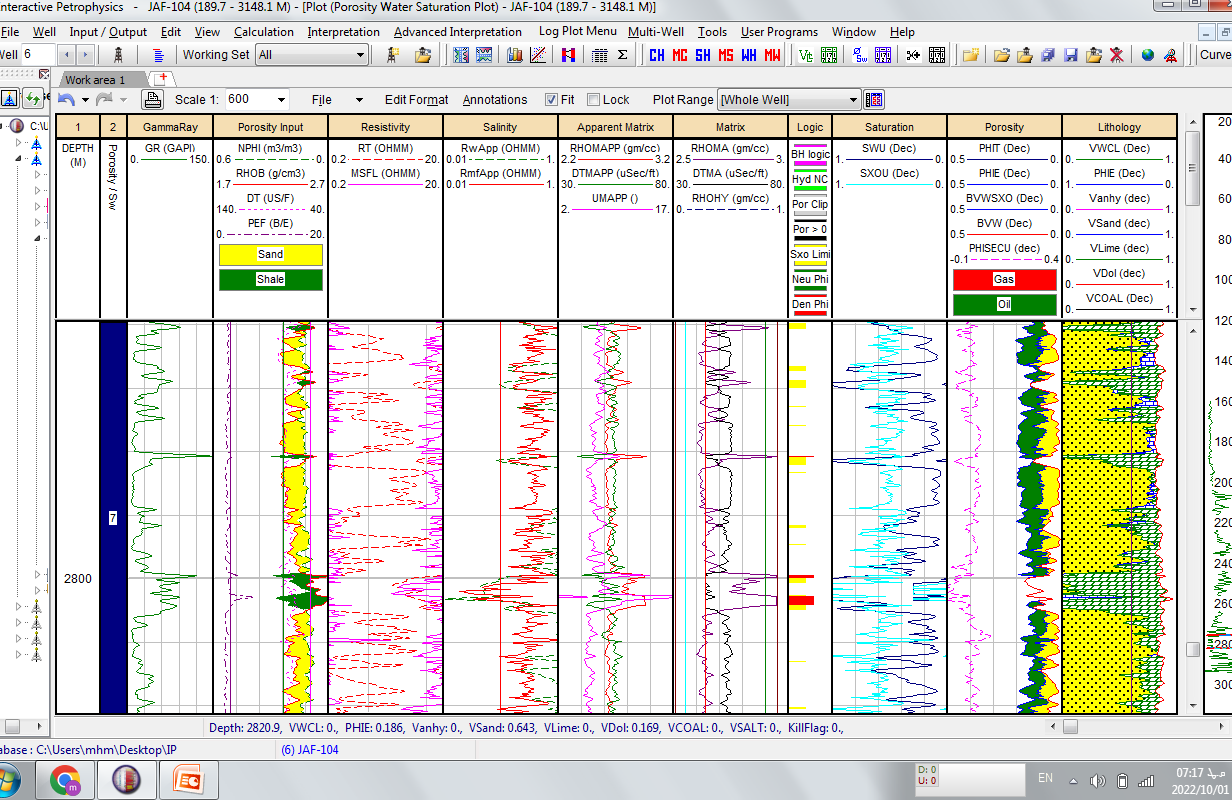Viewport: 1232px width, 800px height.
Task: Click the NPHI (m3/m3) curve label
Action: point(270,148)
